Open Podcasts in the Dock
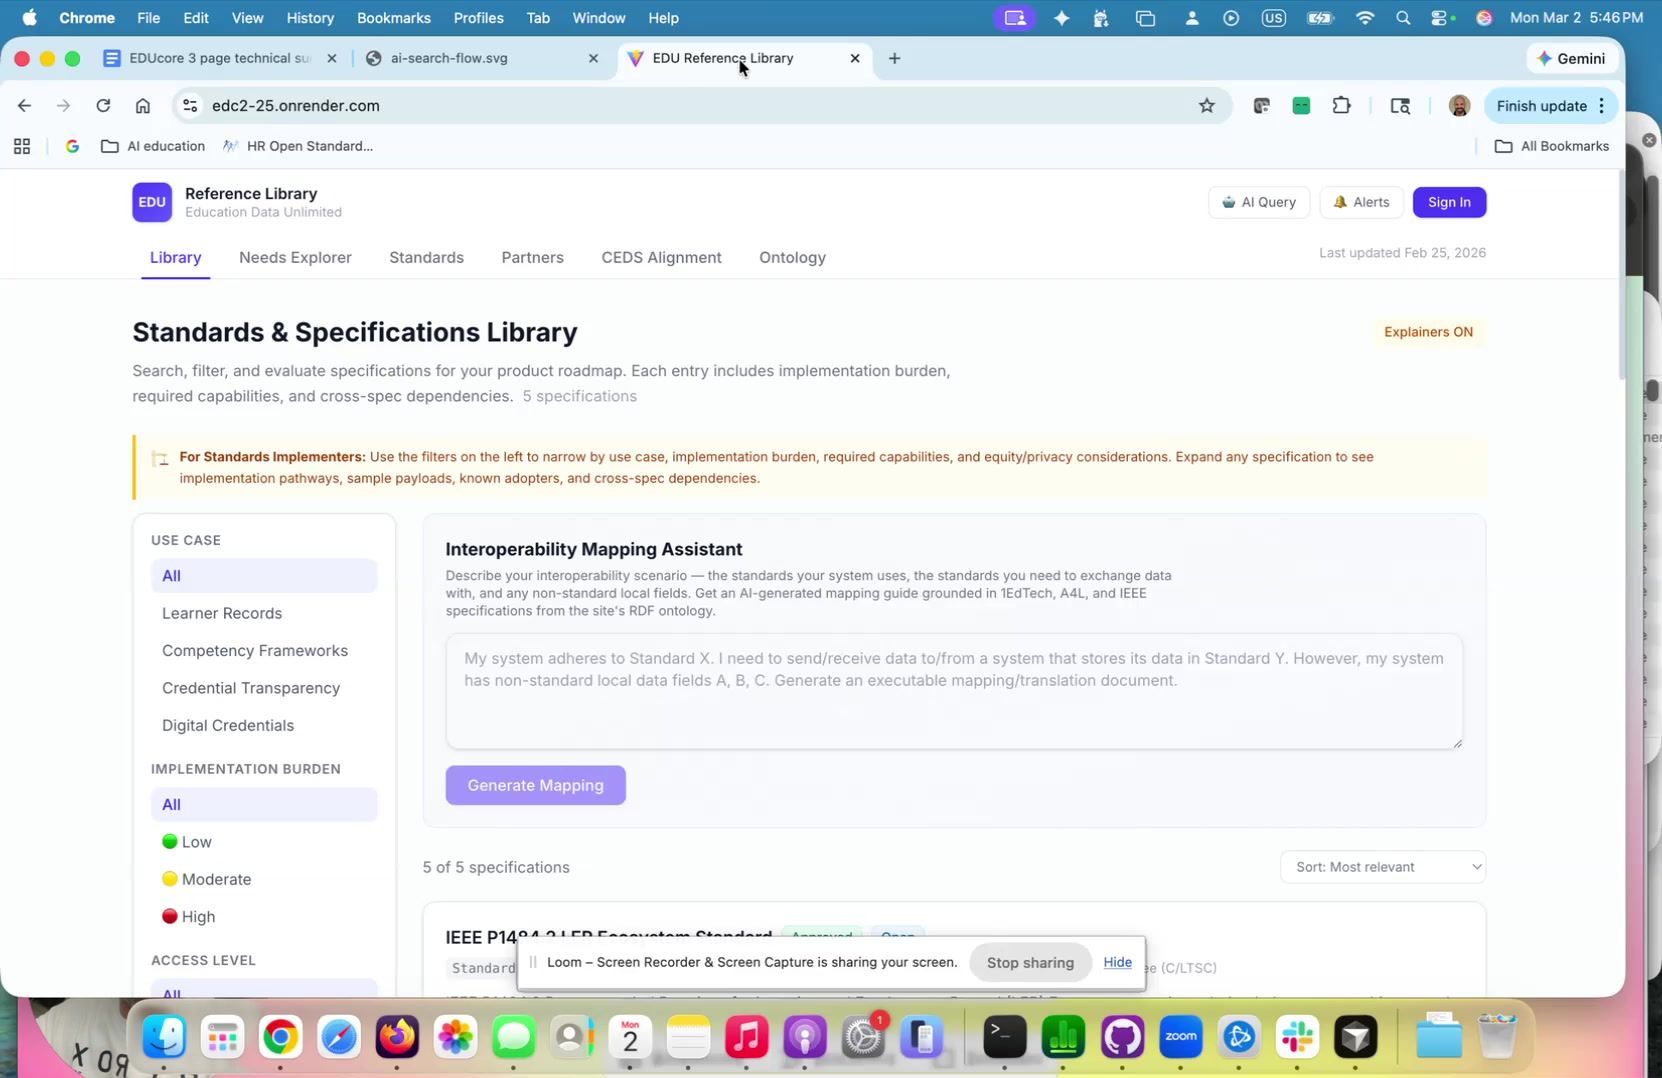 pos(804,1037)
